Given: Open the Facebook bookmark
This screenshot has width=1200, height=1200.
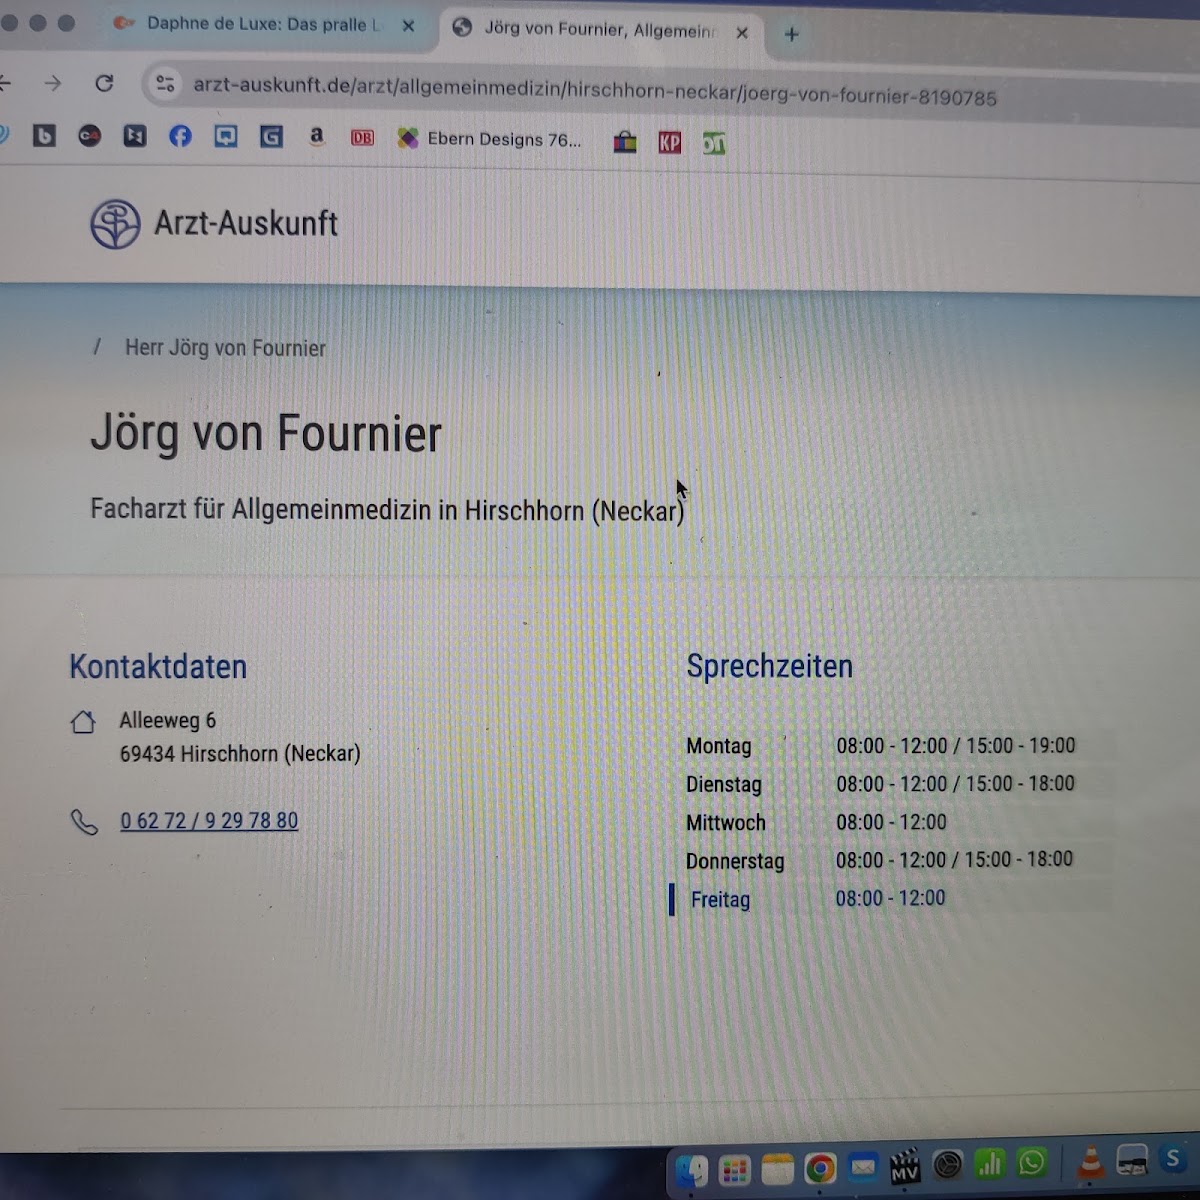Looking at the screenshot, I should pyautogui.click(x=180, y=136).
